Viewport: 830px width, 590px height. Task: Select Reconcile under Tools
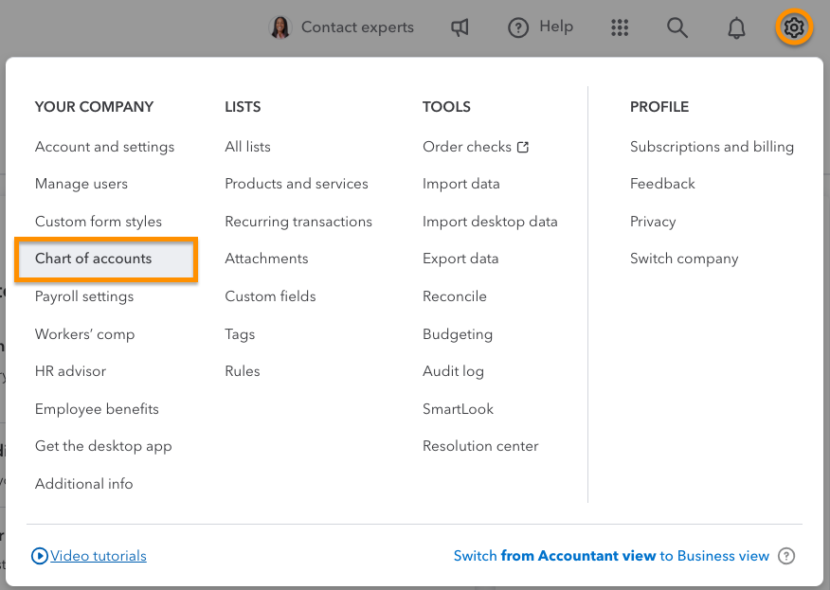454,296
